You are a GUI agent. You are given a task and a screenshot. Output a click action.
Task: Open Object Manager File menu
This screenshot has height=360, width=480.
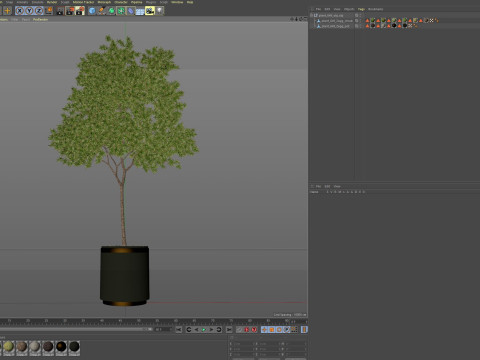click(x=318, y=9)
